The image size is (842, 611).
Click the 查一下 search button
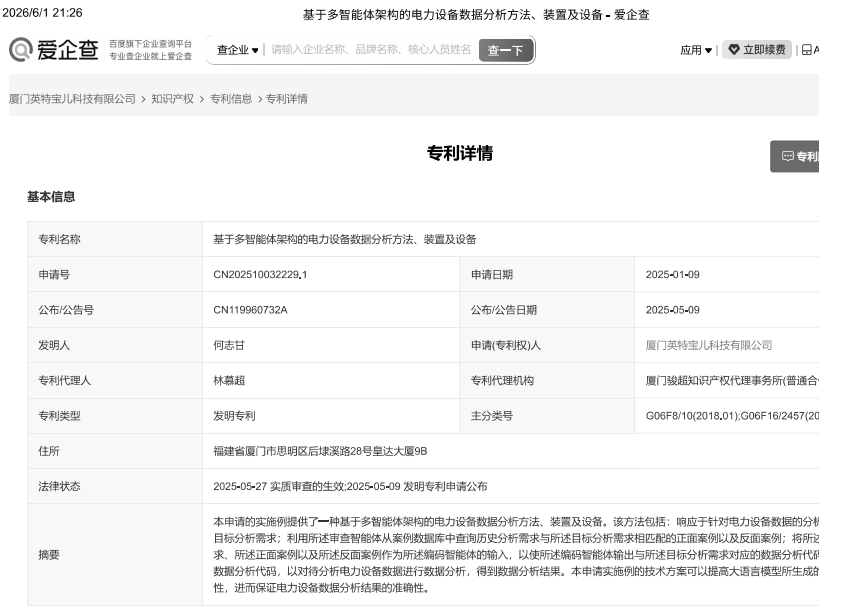pyautogui.click(x=505, y=50)
